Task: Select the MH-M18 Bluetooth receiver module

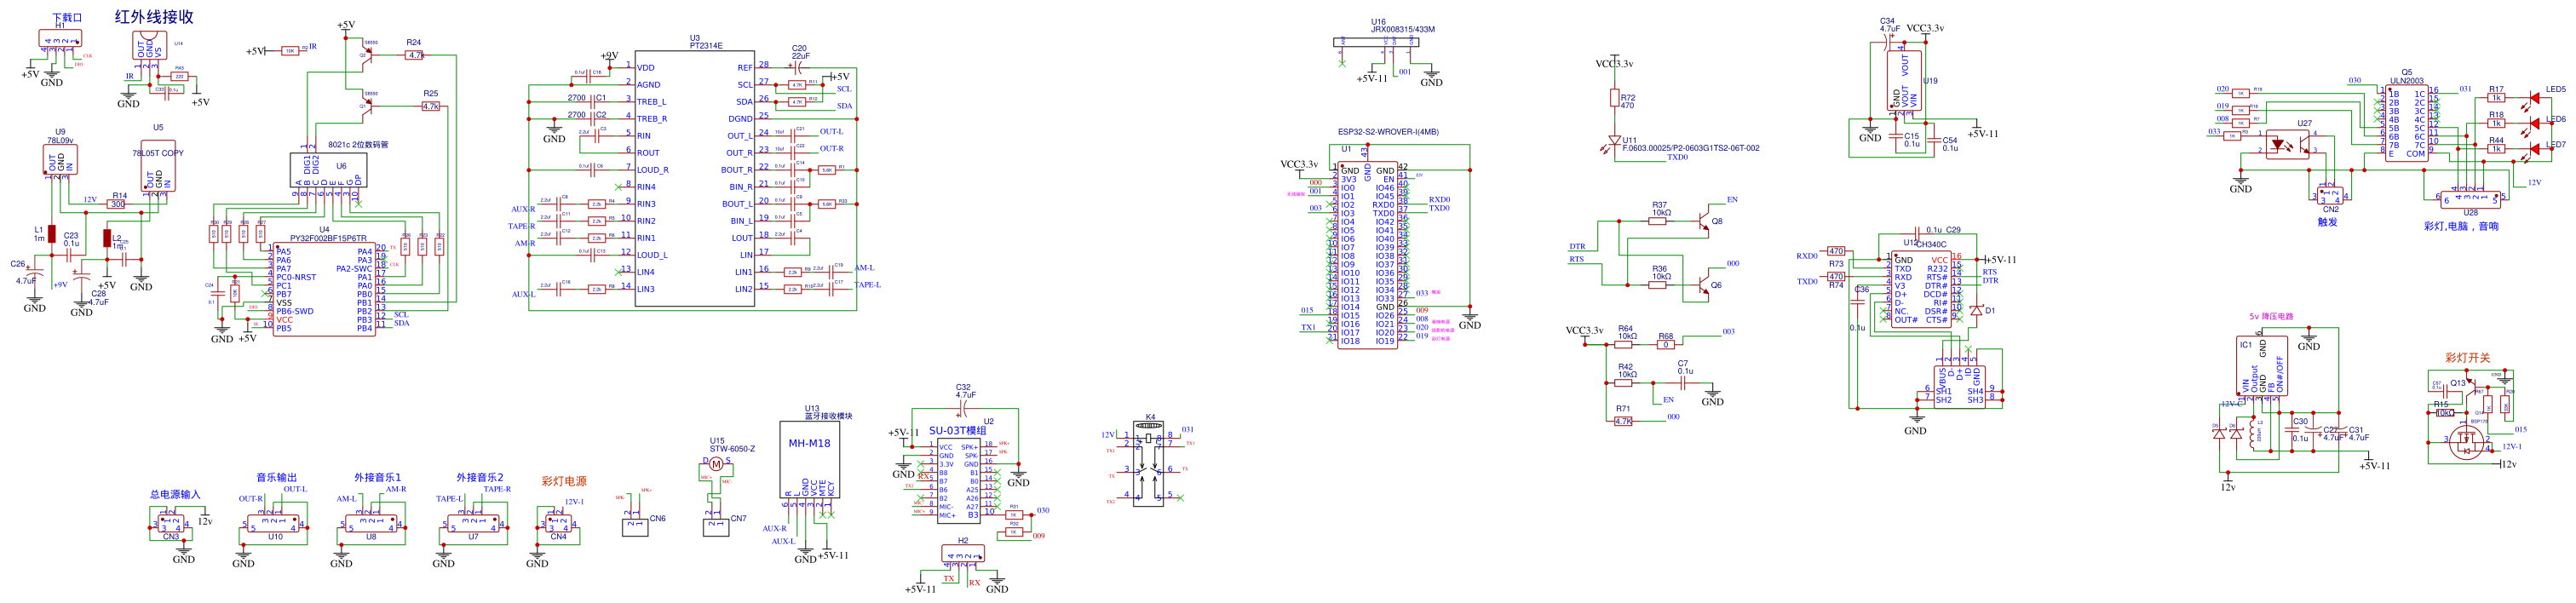Action: point(809,459)
